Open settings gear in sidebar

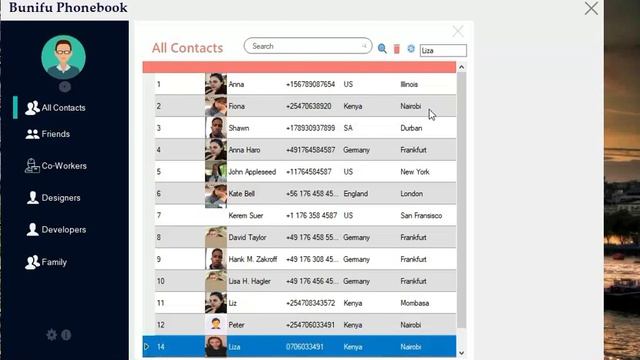click(51, 335)
